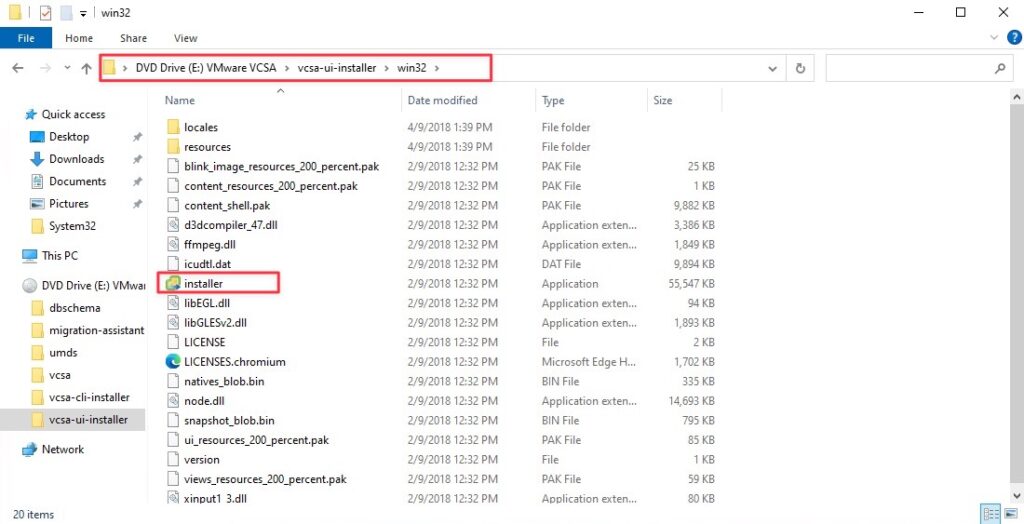
Task: Select the locales folder icon
Action: click(172, 127)
